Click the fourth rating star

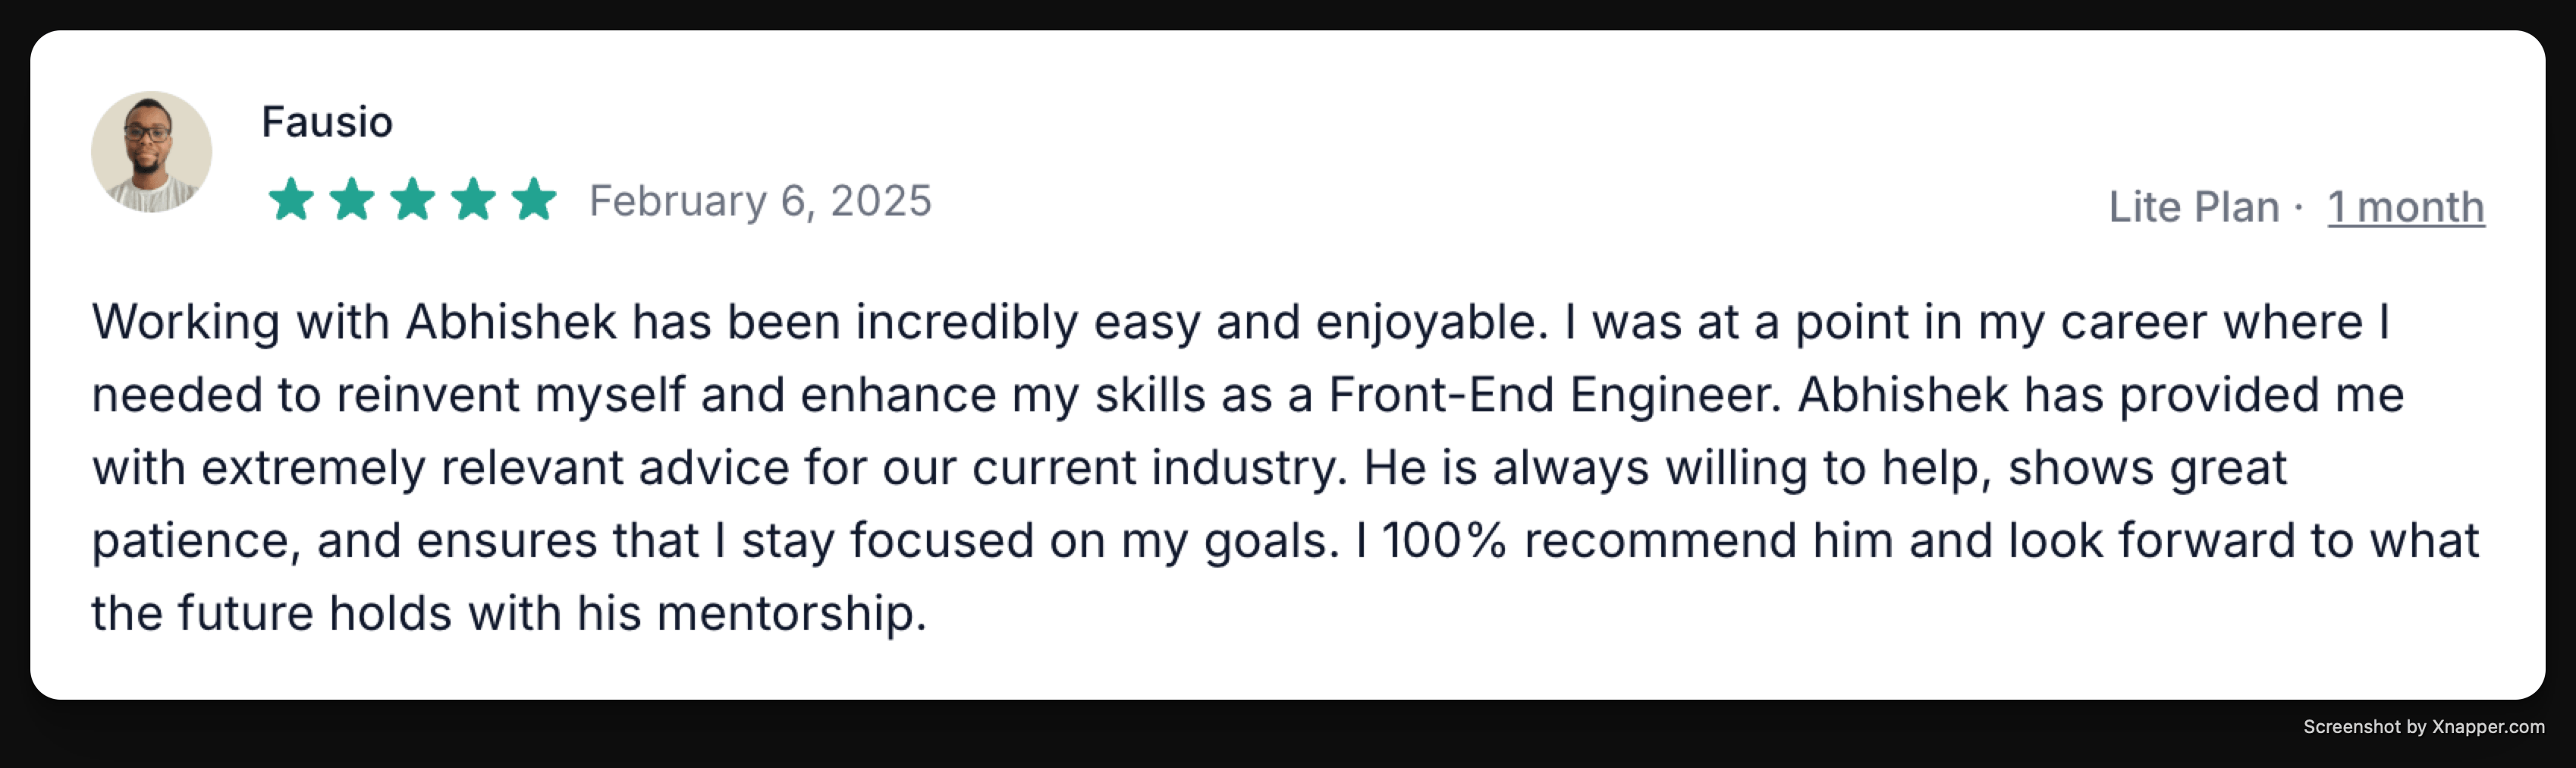click(474, 200)
